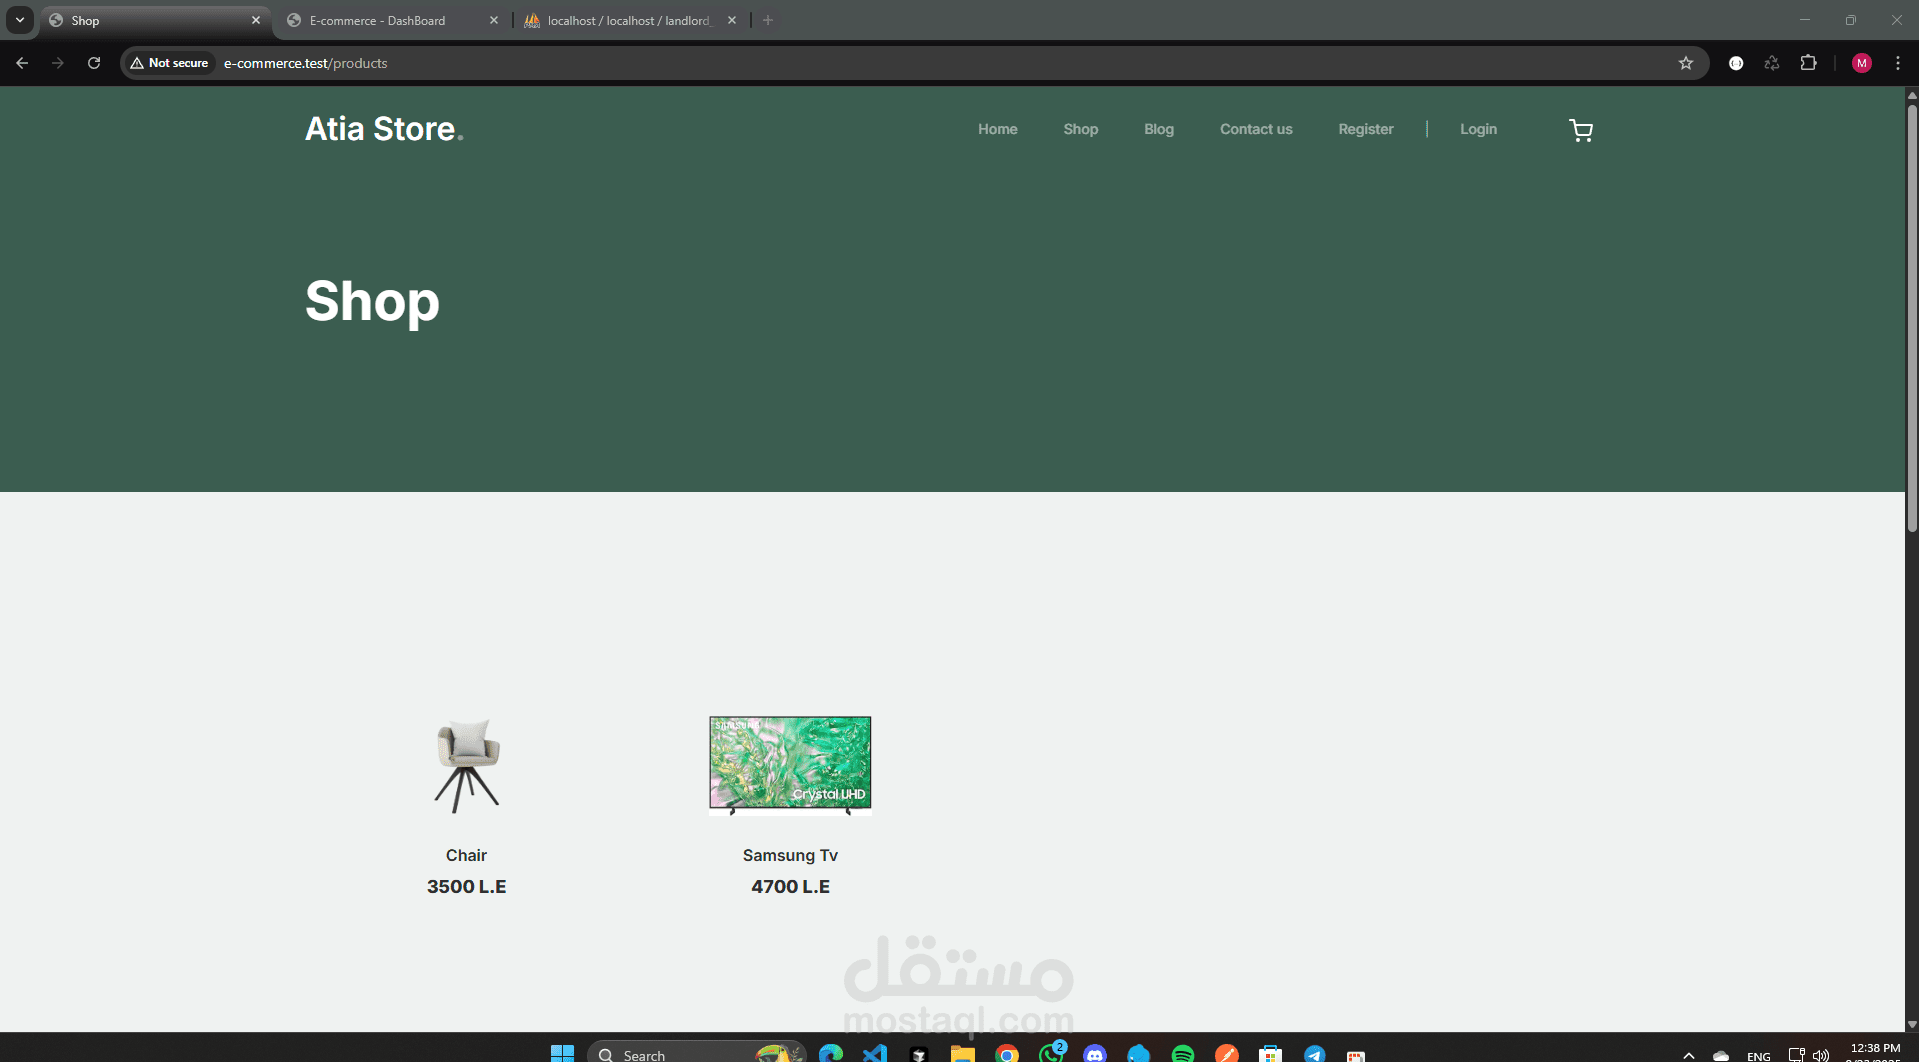Open the shopping cart icon
This screenshot has height=1062, width=1919.
click(x=1581, y=130)
